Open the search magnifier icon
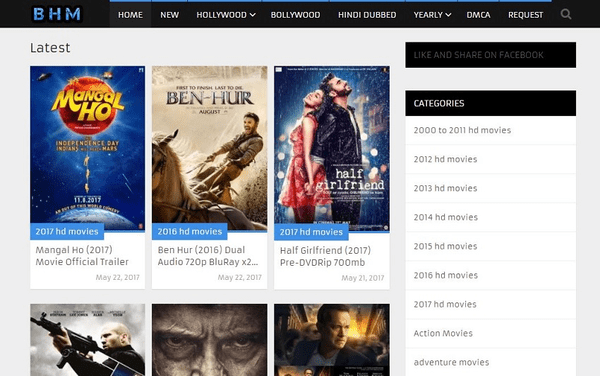 click(566, 15)
